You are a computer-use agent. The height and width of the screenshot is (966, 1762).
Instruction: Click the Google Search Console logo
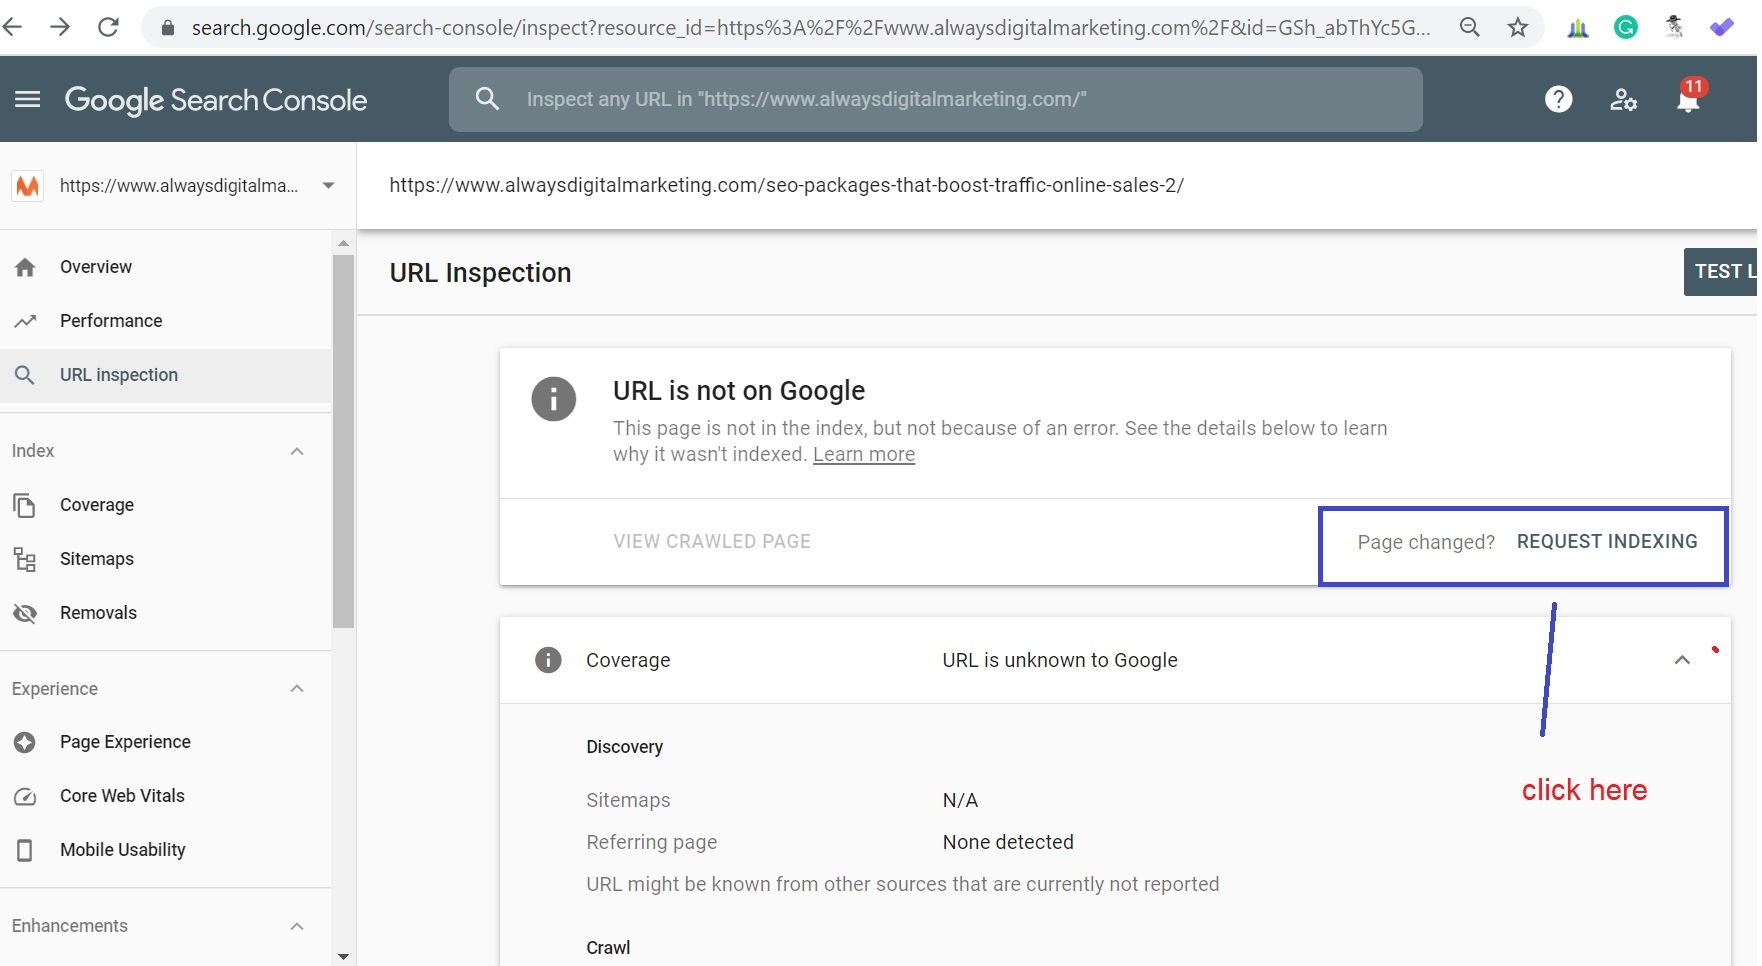(216, 100)
